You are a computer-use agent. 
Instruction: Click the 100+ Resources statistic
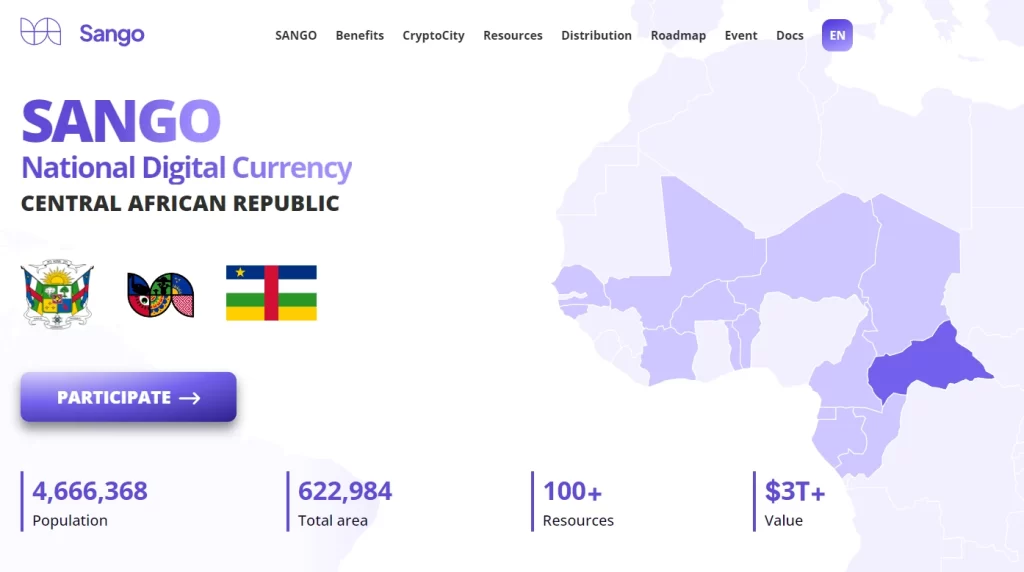point(577,501)
